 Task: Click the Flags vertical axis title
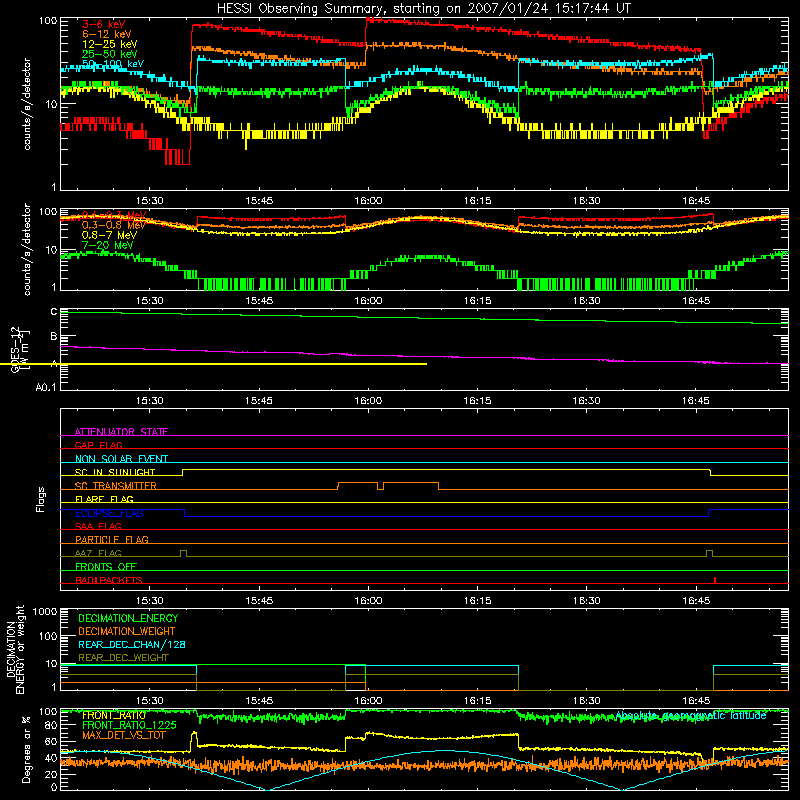click(x=40, y=499)
